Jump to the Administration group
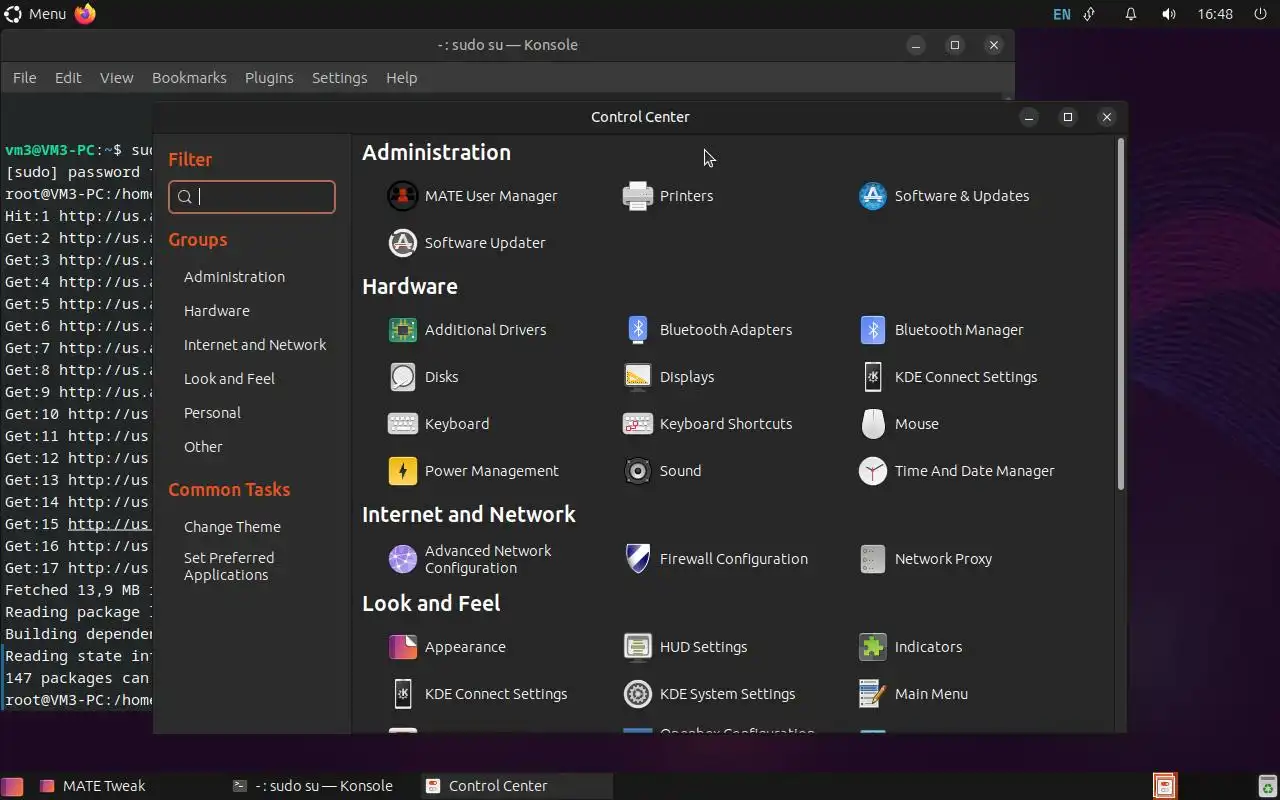Image resolution: width=1280 pixels, height=800 pixels. tap(234, 277)
